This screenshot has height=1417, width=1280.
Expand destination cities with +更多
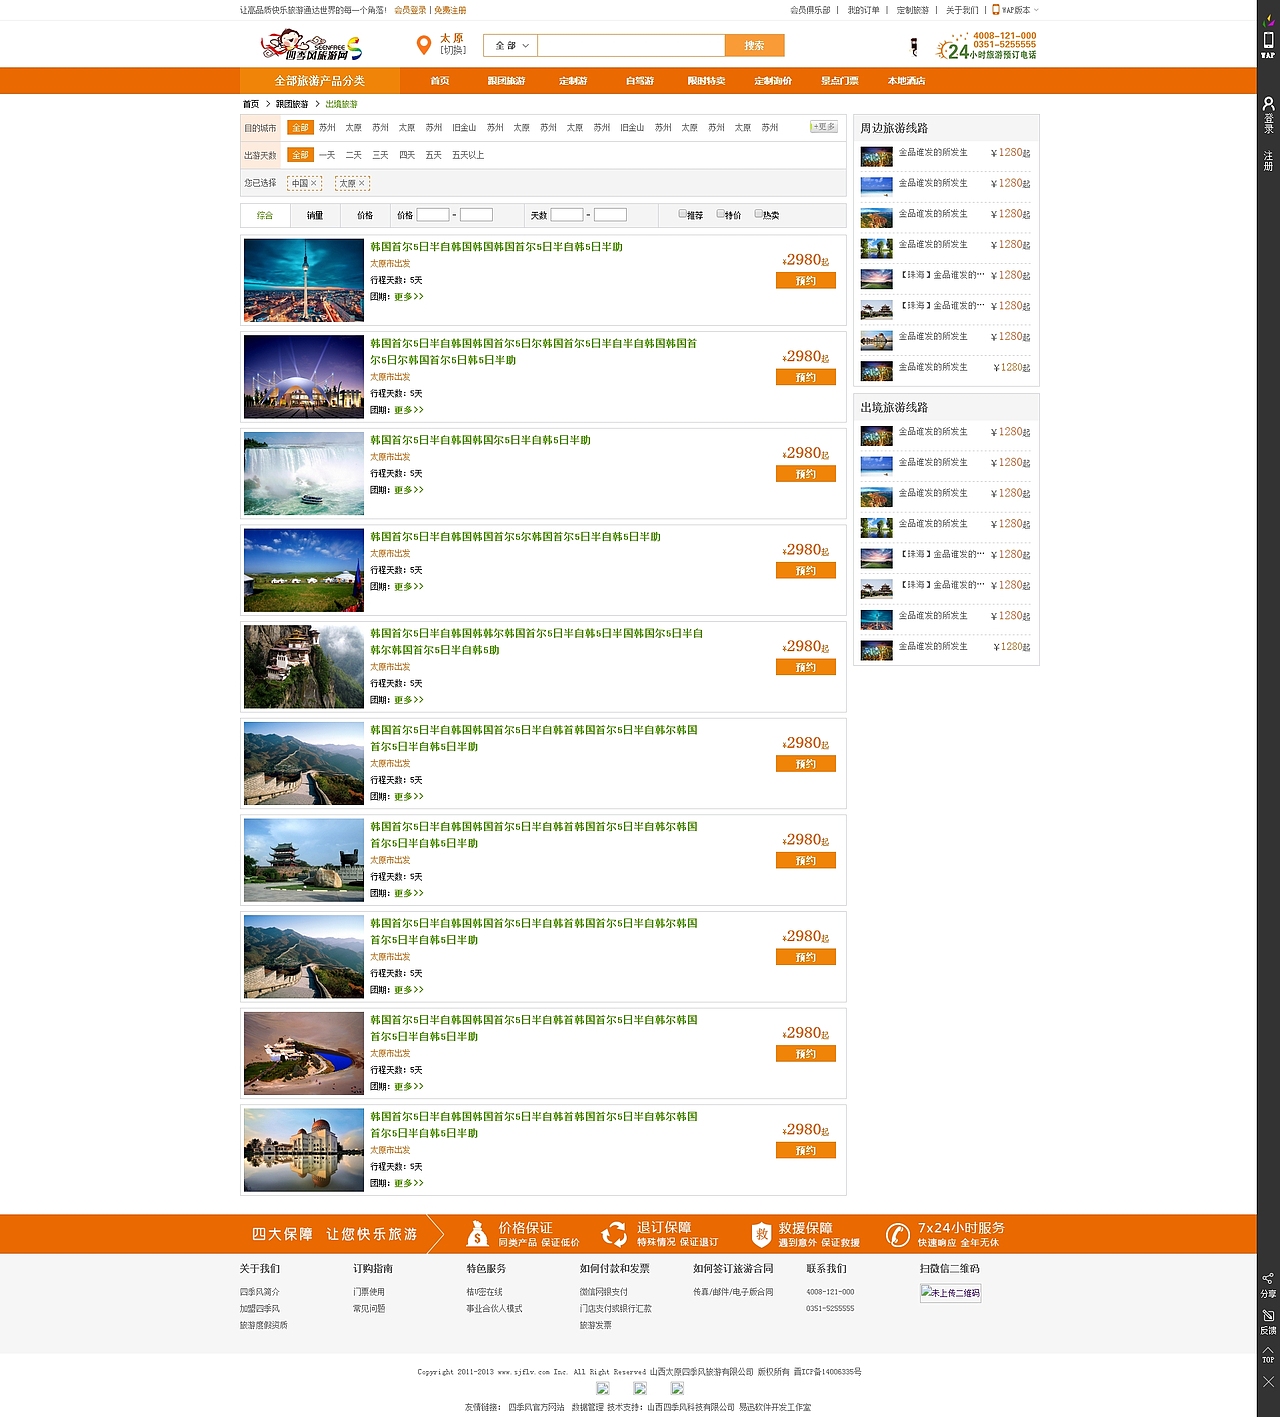coord(824,127)
